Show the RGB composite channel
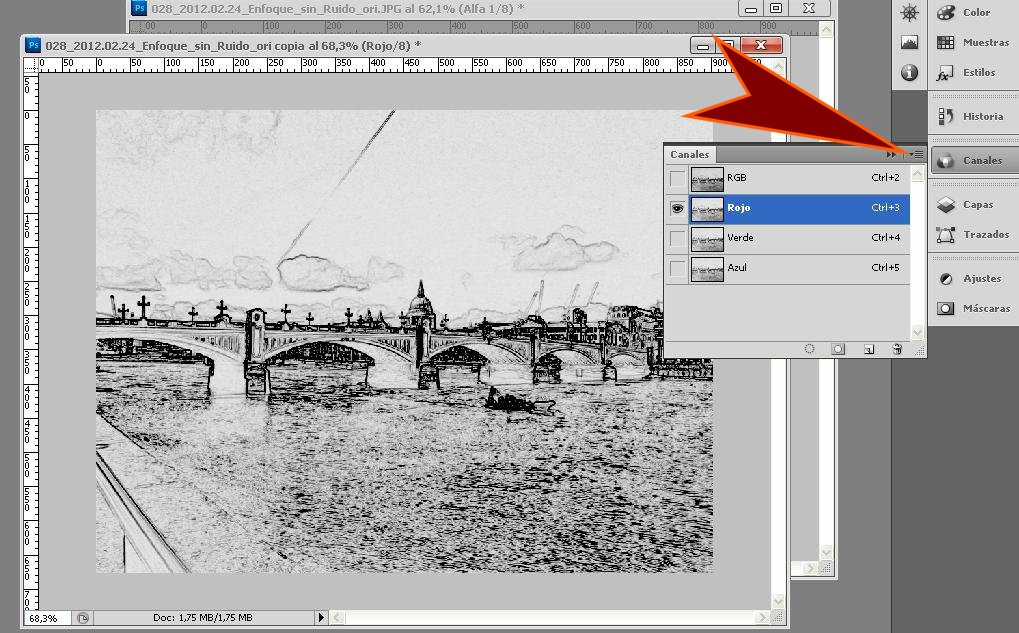The height and width of the screenshot is (633, 1019). click(678, 179)
